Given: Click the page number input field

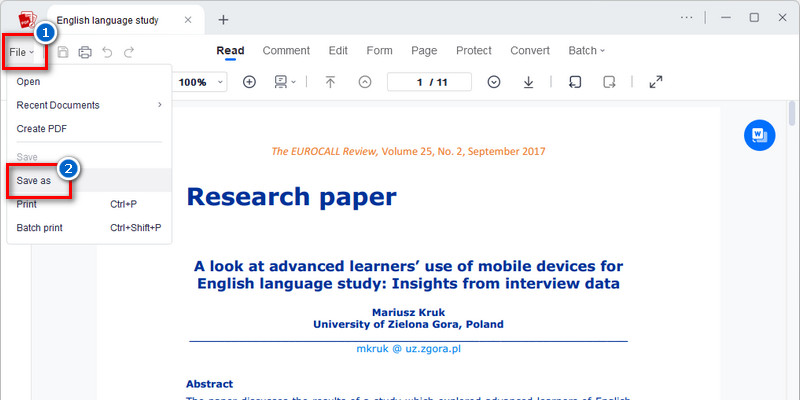Looking at the screenshot, I should (x=429, y=82).
